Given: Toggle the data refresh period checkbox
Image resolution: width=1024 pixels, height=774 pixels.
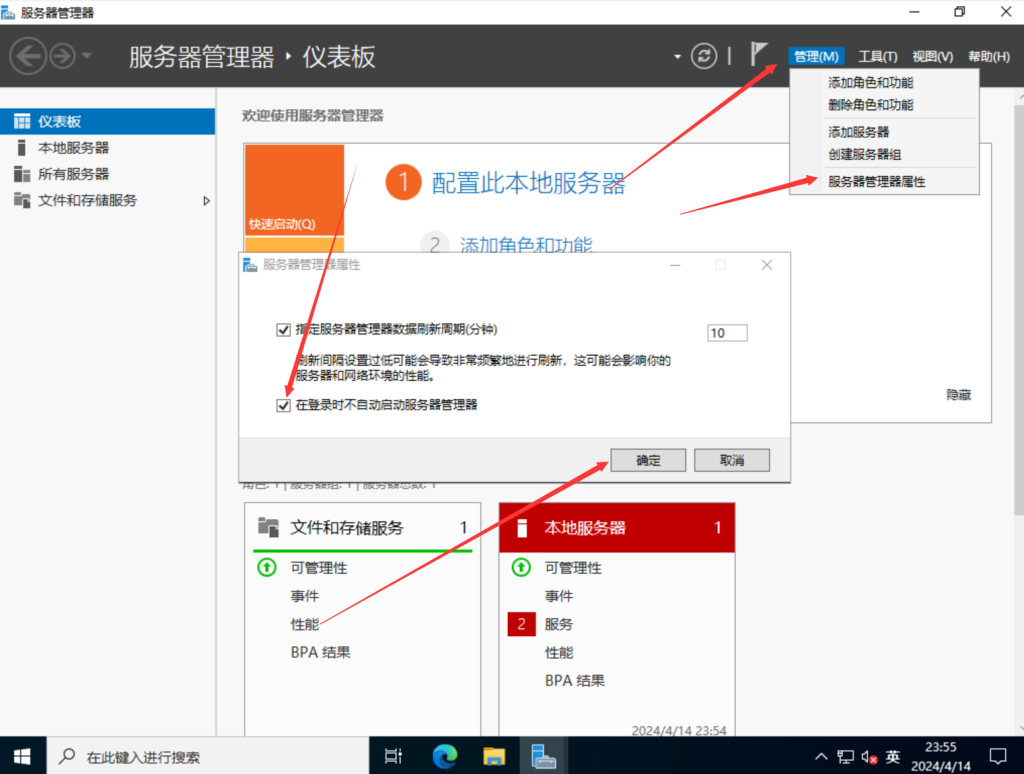Looking at the screenshot, I should pos(283,330).
